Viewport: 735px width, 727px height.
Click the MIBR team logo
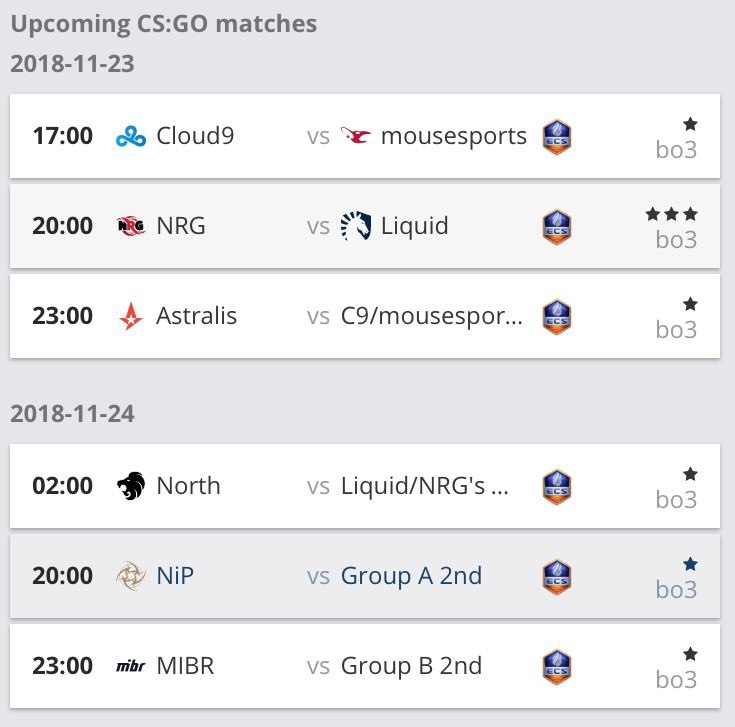click(131, 666)
